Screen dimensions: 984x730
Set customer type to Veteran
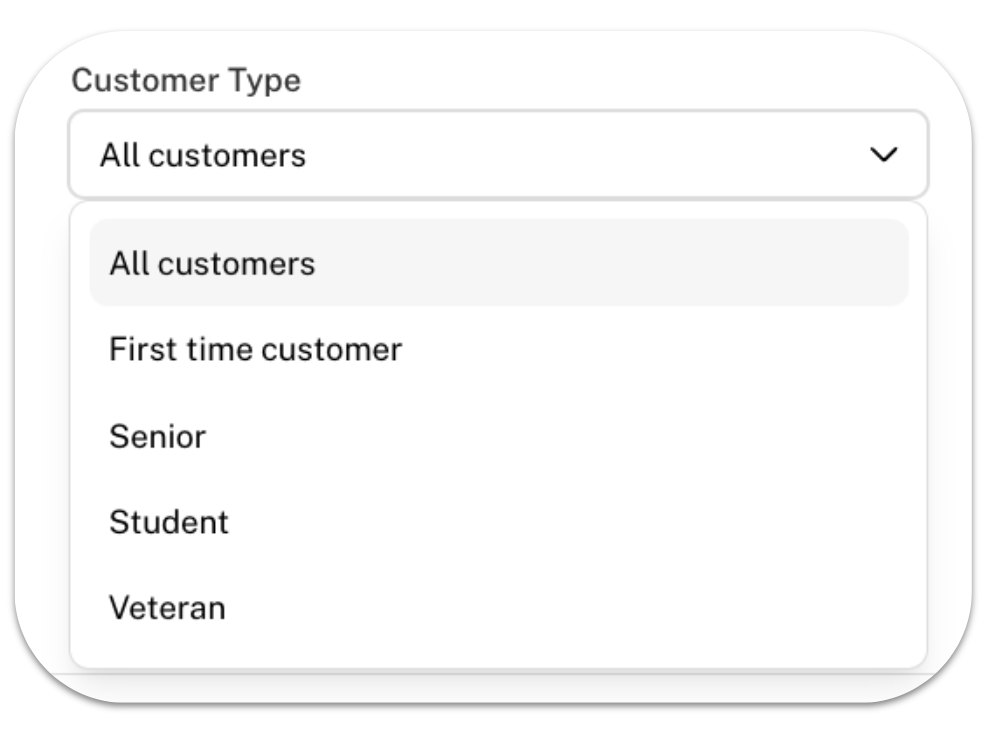click(499, 608)
